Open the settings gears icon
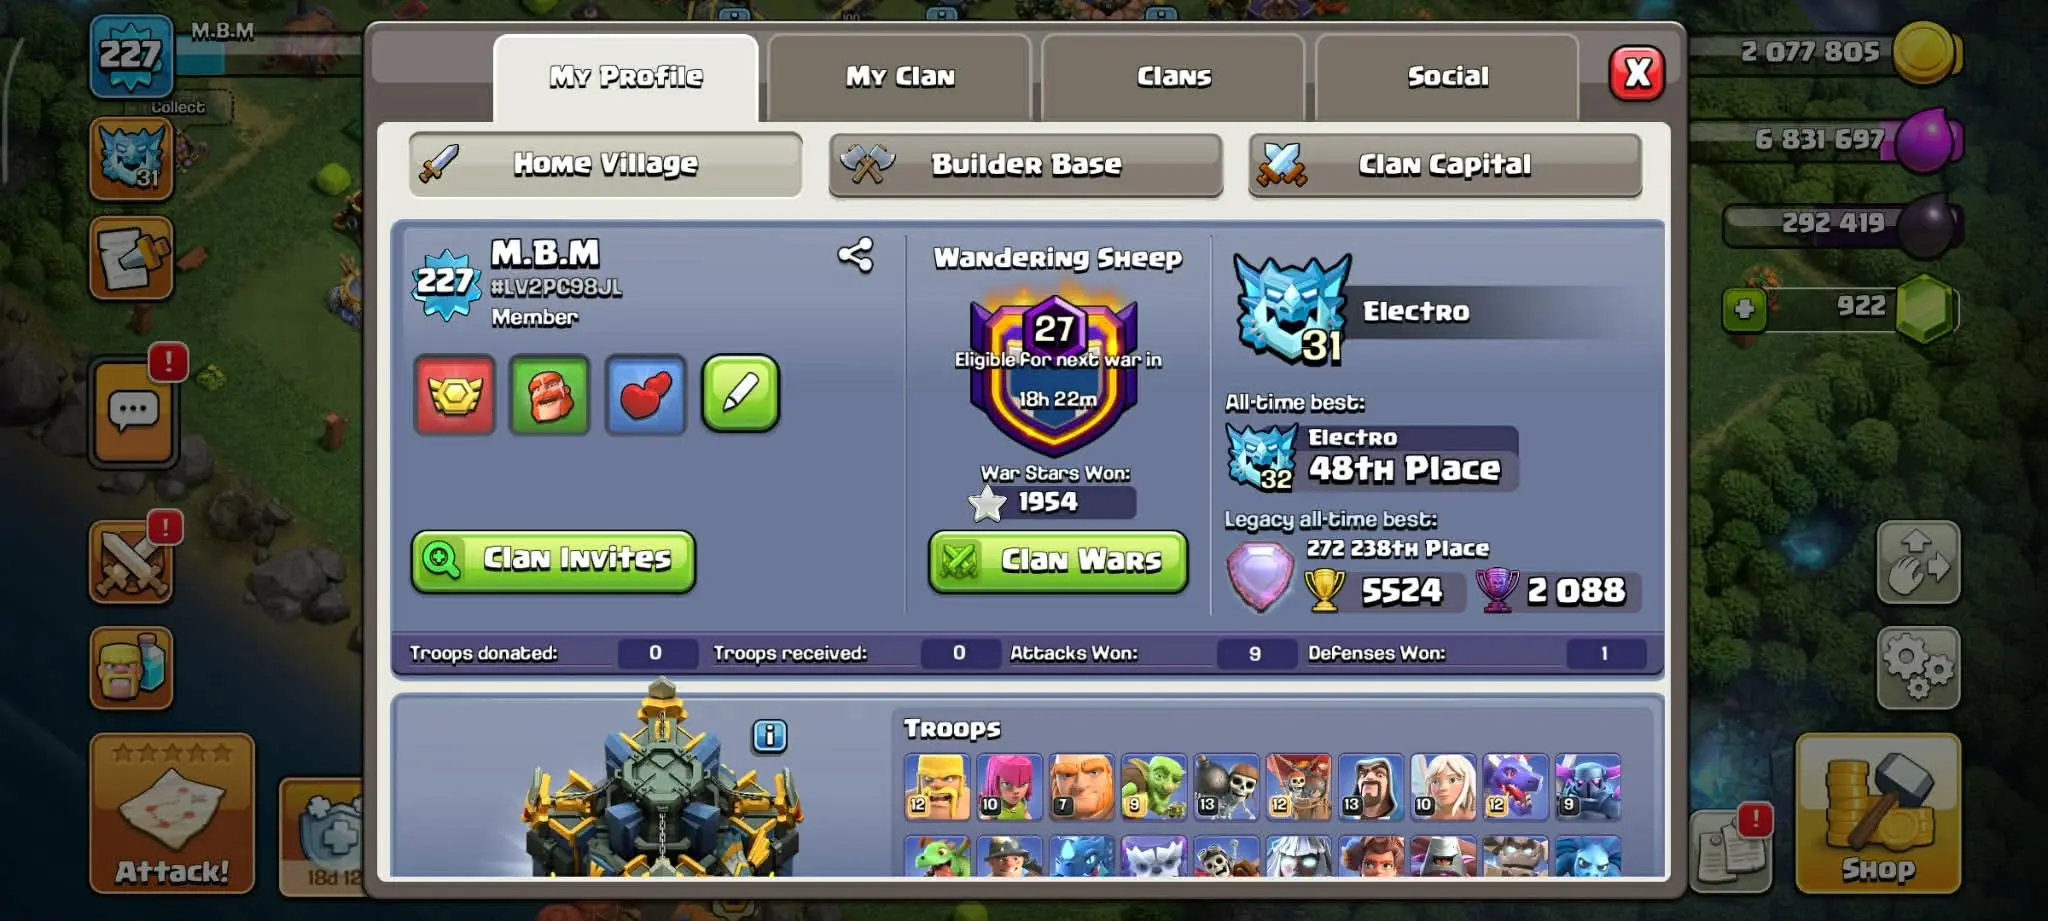2048x921 pixels. [1917, 667]
